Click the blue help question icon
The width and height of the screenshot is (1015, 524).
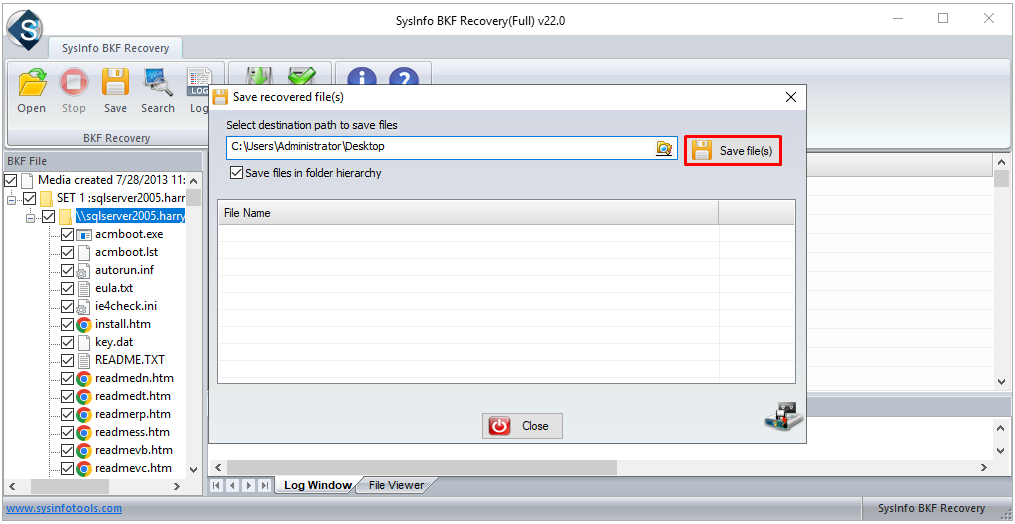click(404, 76)
